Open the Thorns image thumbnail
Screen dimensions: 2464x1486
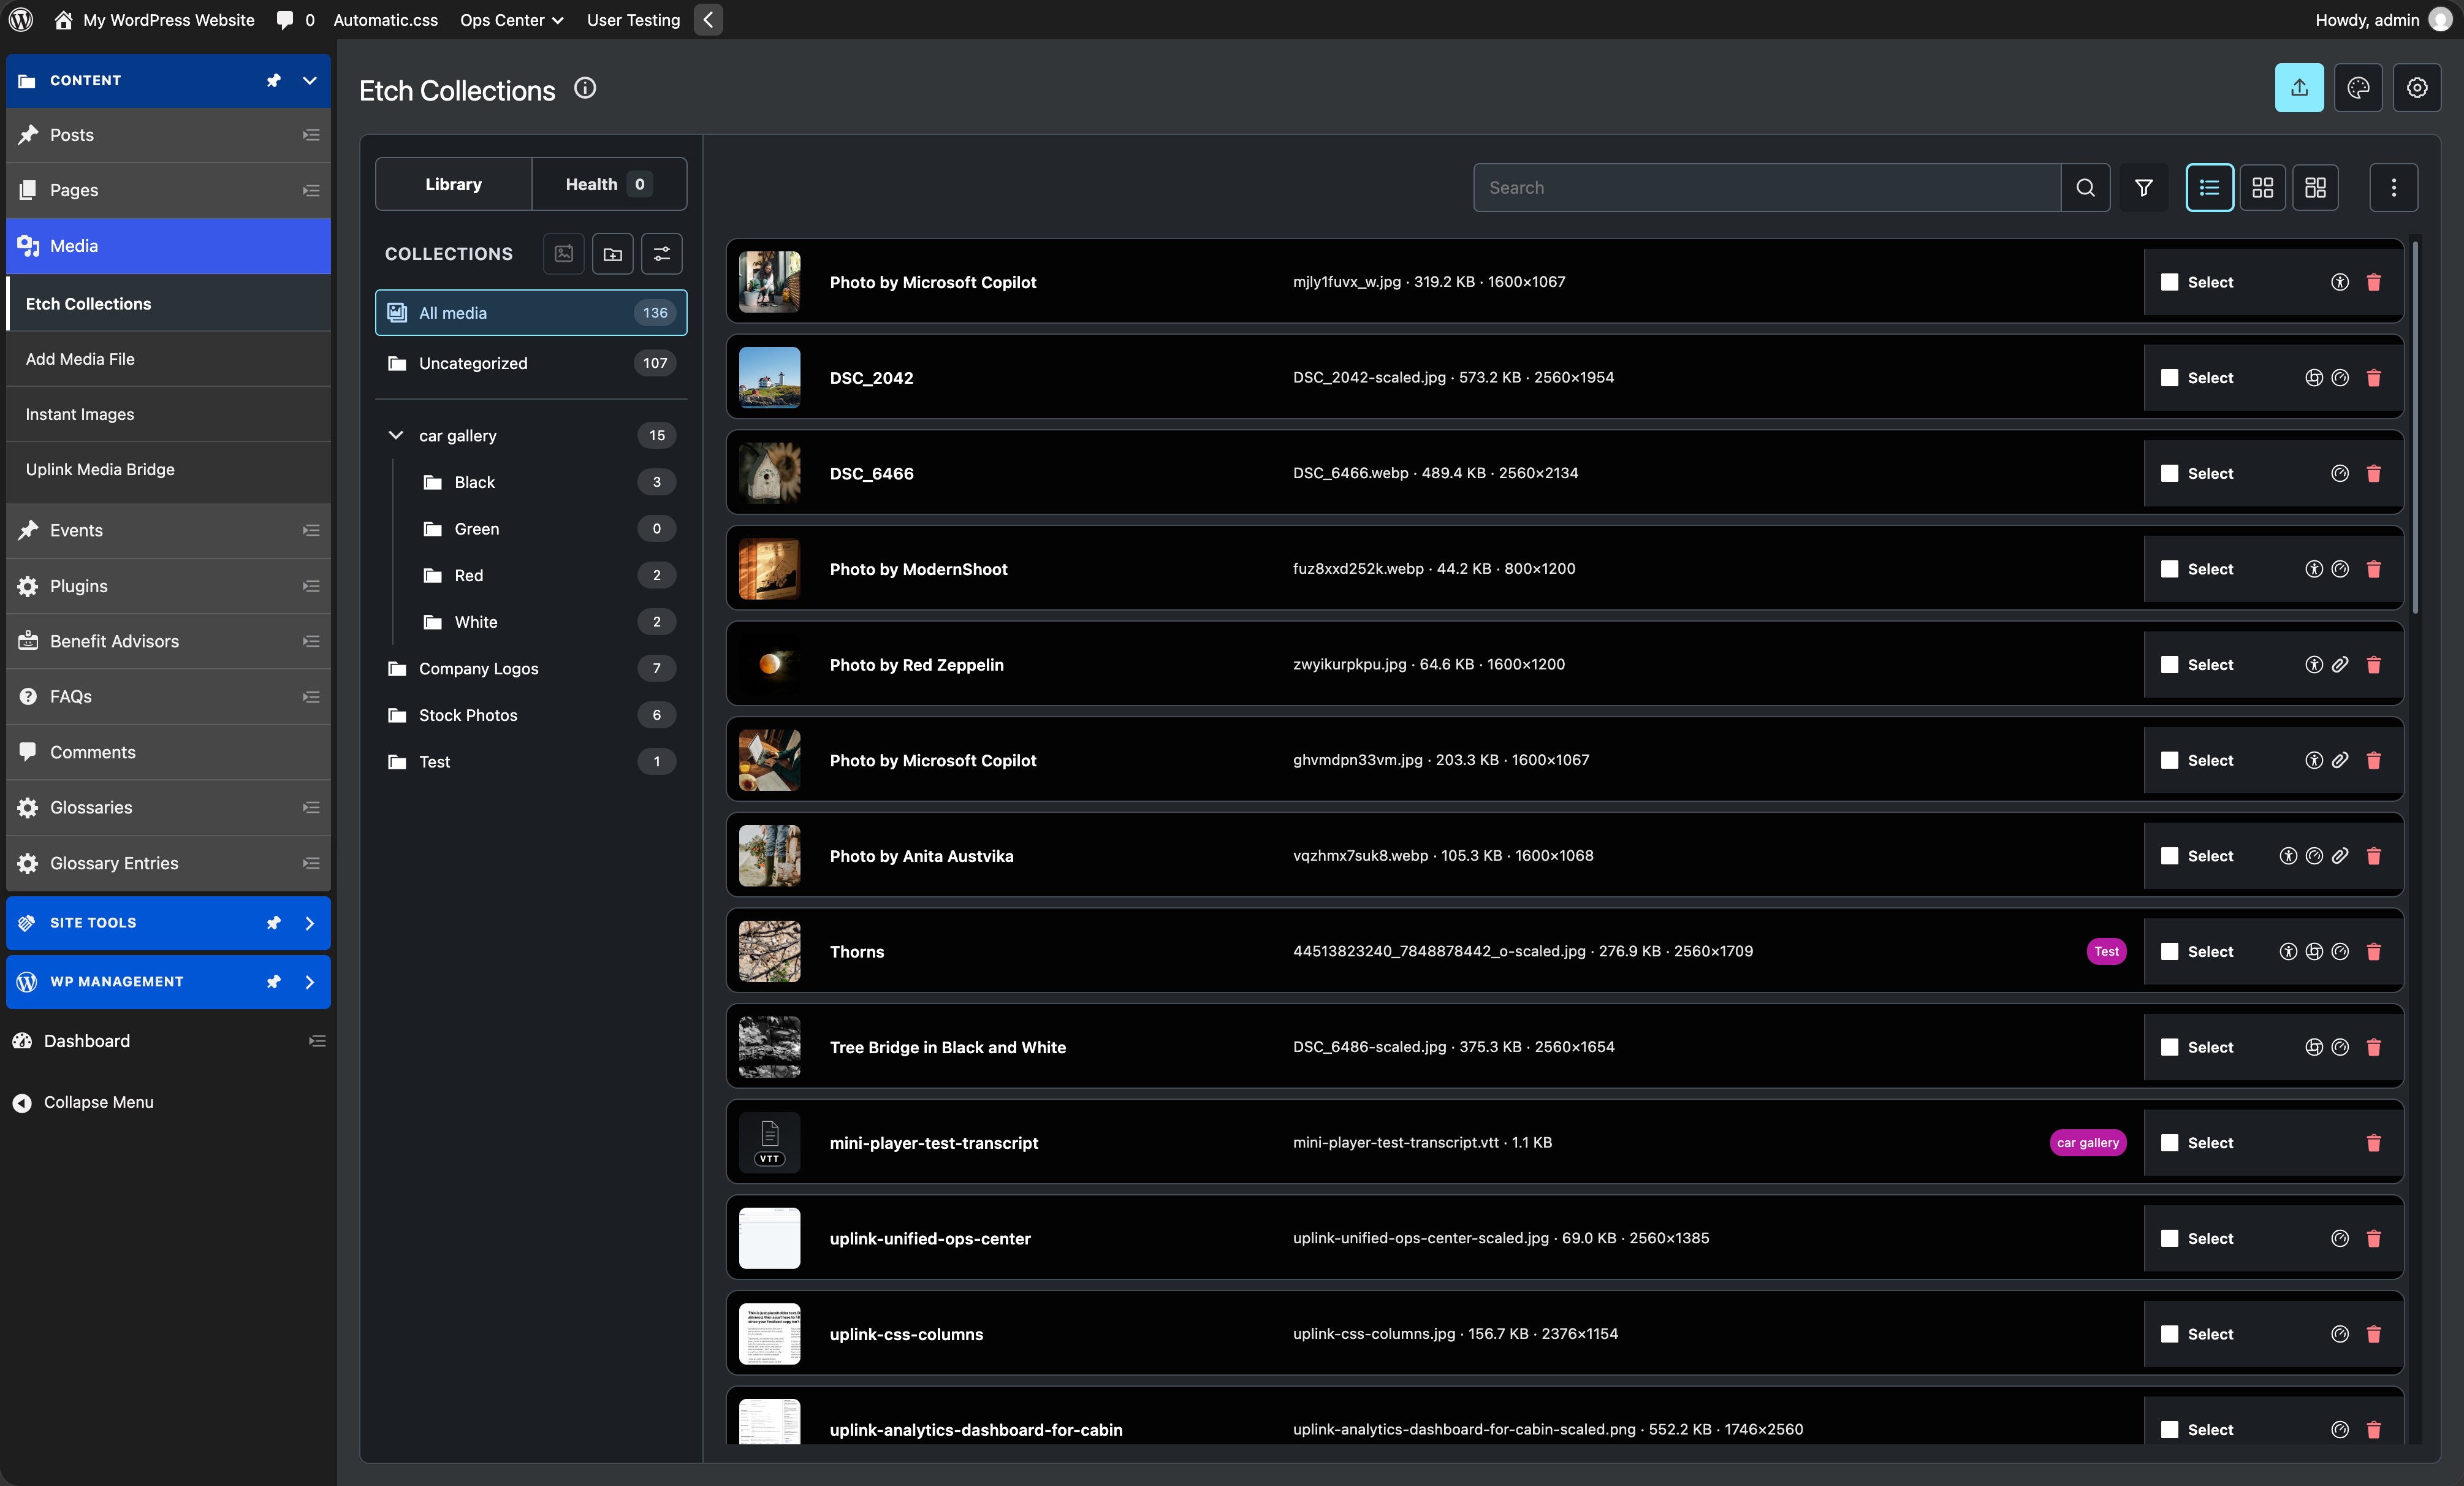769,952
